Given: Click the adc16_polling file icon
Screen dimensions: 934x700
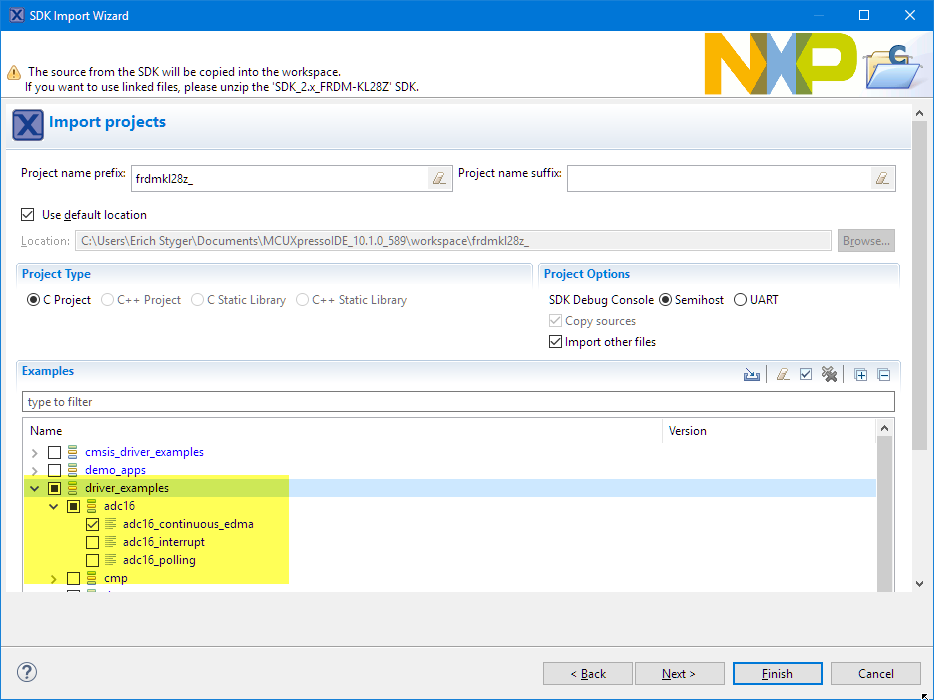Looking at the screenshot, I should point(110,560).
